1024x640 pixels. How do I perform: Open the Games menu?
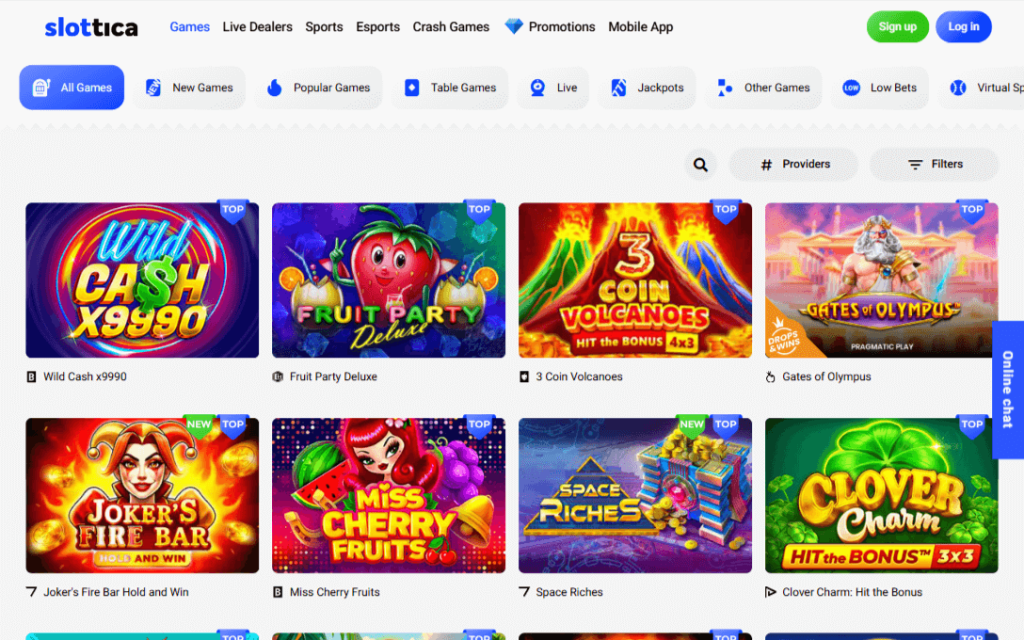pos(189,27)
